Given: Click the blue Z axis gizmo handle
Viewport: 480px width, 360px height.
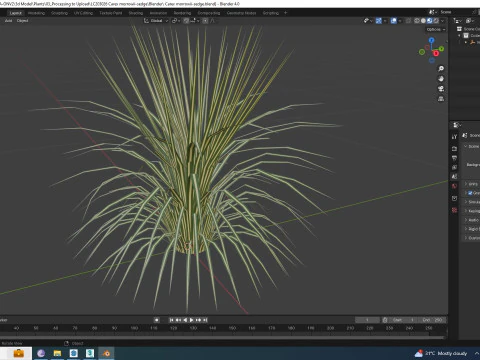Looking at the screenshot, I should [x=432, y=40].
